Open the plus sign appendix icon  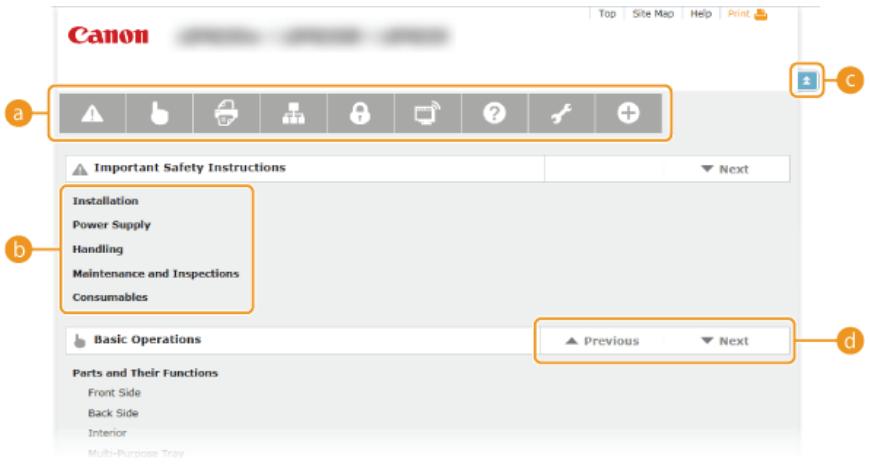click(x=628, y=114)
